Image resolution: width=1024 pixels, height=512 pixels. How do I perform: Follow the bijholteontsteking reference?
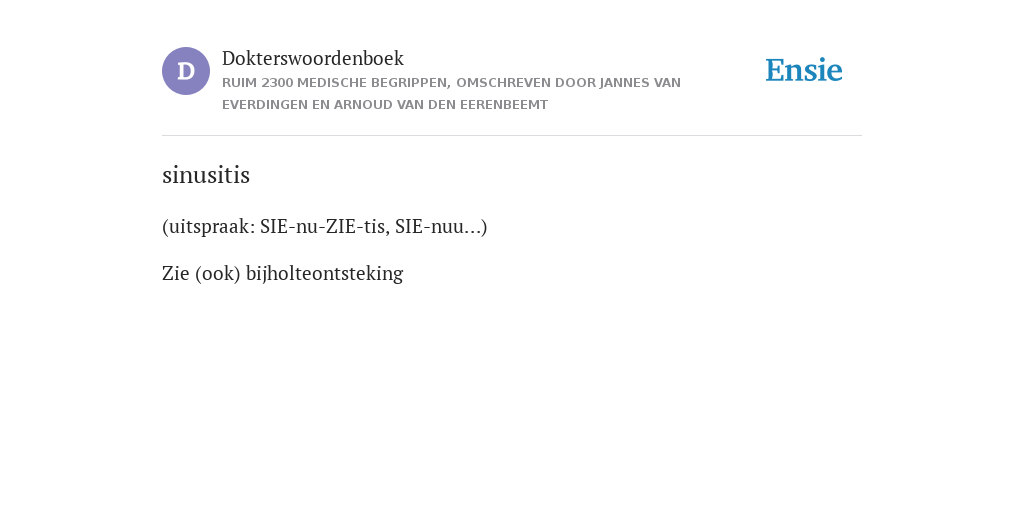(x=325, y=274)
